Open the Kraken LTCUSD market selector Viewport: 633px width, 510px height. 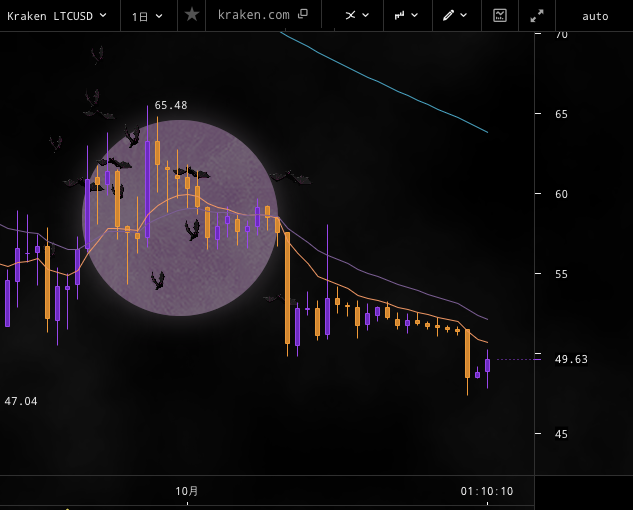click(x=57, y=16)
